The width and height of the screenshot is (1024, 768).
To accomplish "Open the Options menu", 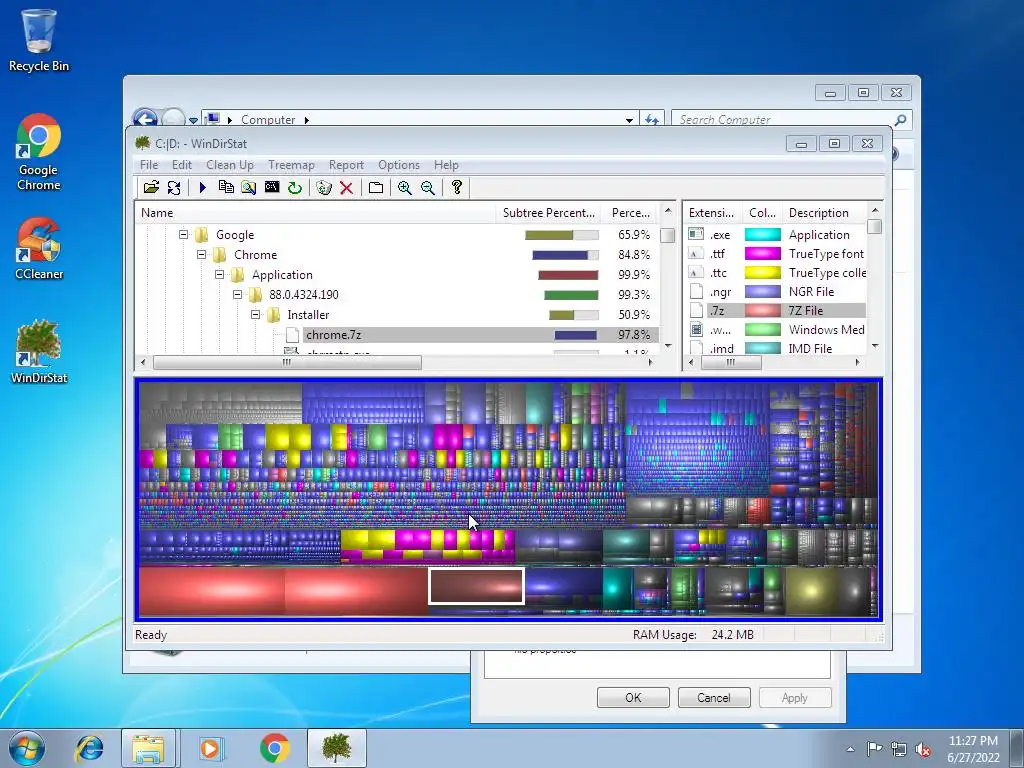I will (398, 165).
